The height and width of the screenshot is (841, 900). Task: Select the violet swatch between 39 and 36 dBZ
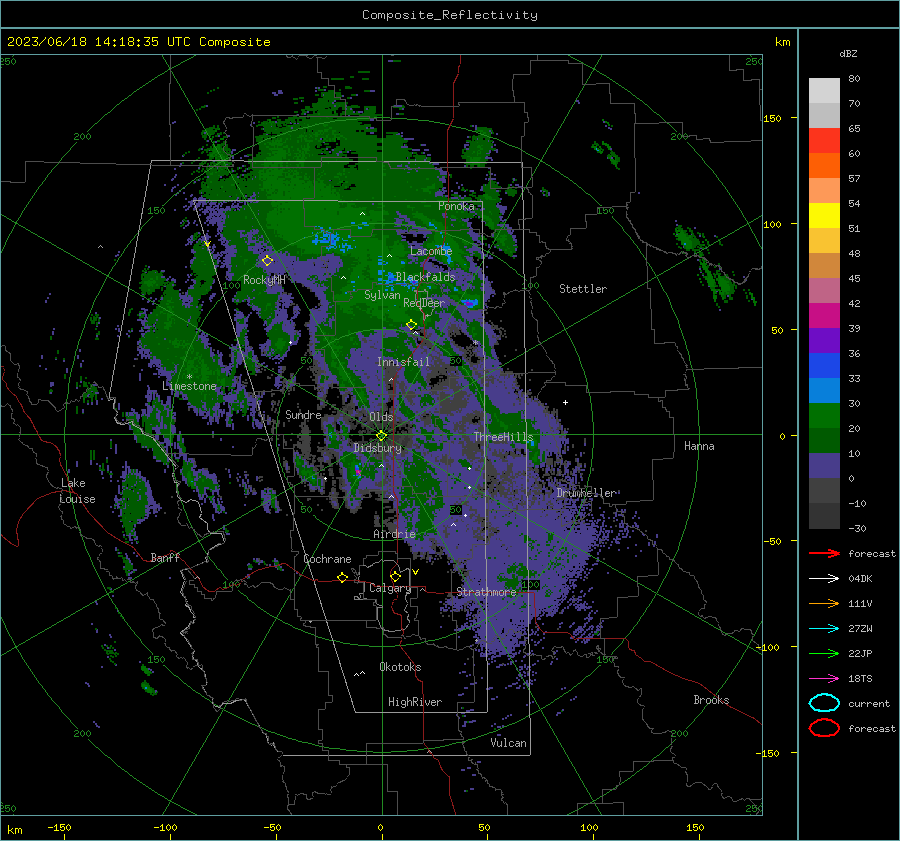coord(824,341)
